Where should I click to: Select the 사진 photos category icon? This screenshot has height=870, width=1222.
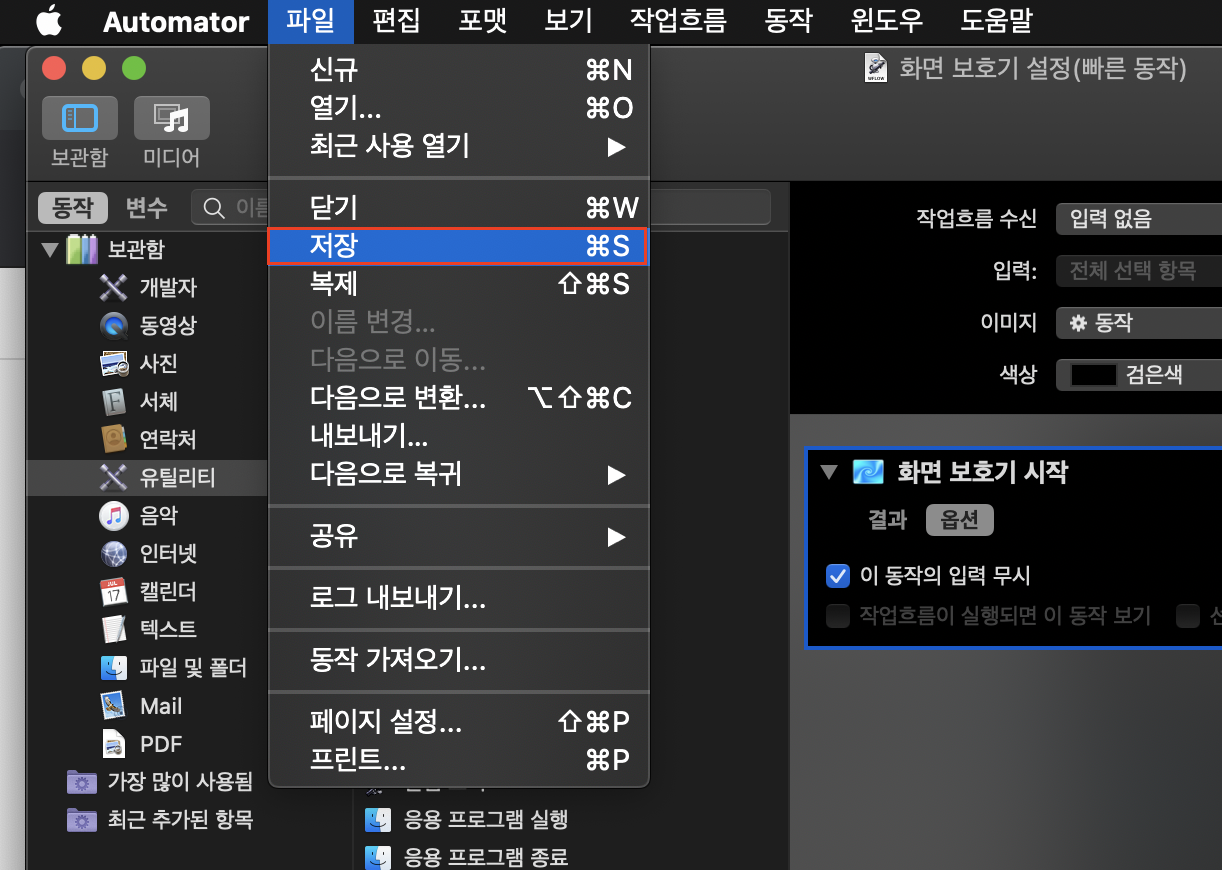114,364
